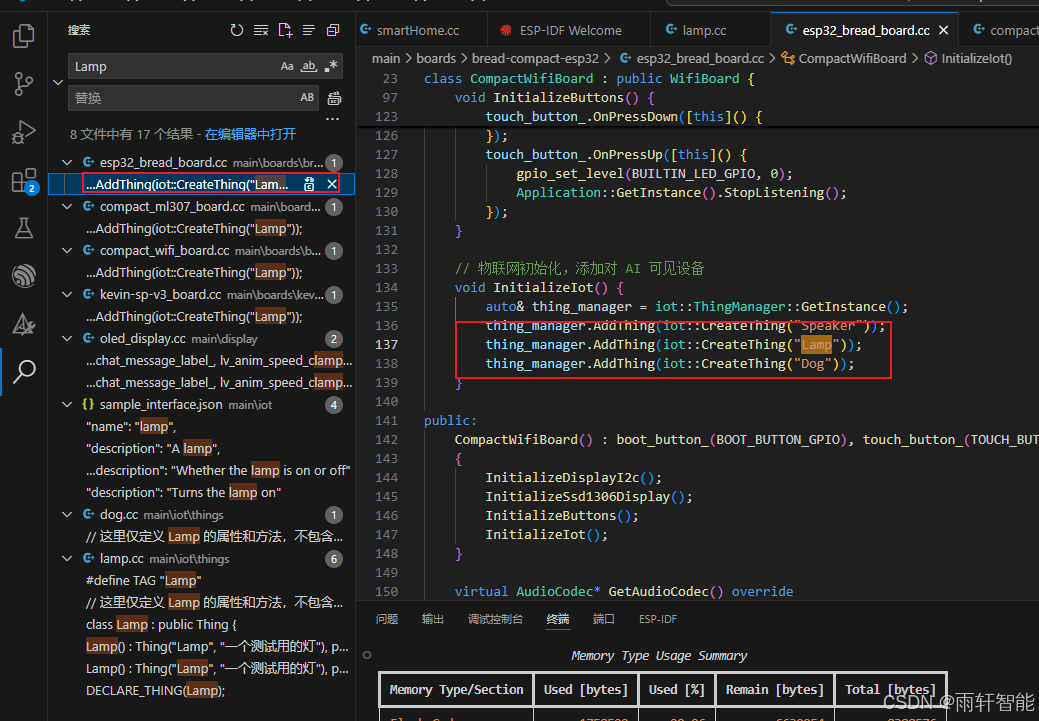Viewport: 1039px width, 721px height.
Task: Collapse kevin-sp-v3_board.cc results
Action: 67,294
